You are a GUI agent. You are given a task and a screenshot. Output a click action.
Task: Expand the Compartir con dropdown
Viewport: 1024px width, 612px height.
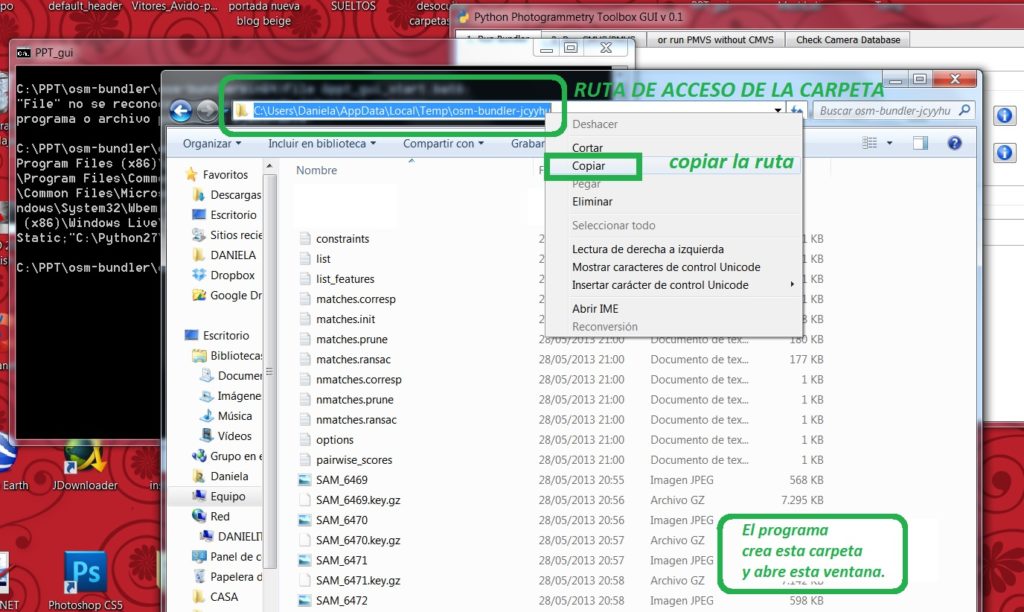(x=443, y=143)
